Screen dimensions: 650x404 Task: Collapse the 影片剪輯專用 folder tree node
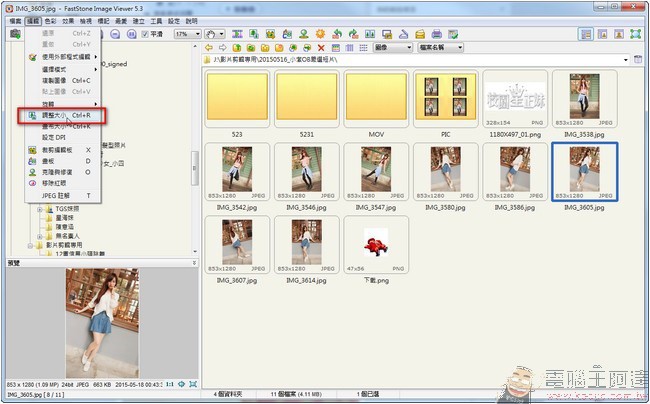[30, 246]
